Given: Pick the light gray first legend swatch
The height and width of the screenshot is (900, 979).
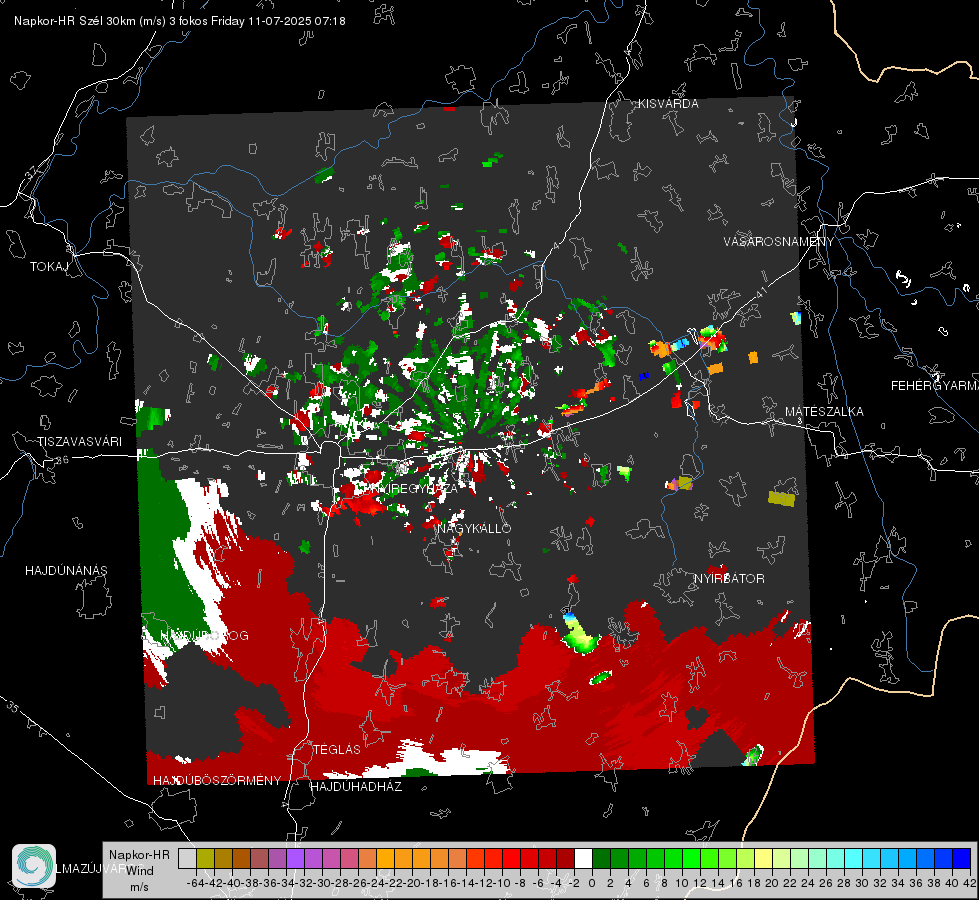Looking at the screenshot, I should point(187,858).
